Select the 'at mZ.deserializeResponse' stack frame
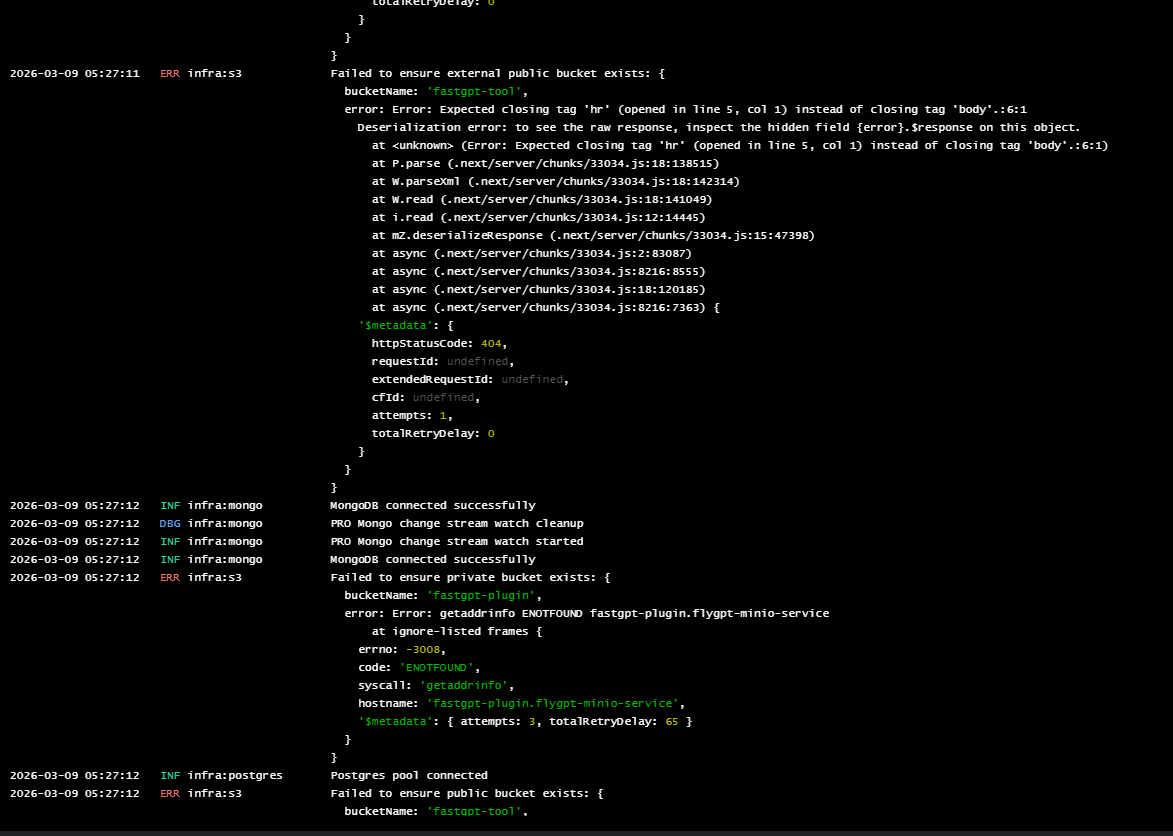Screen dimensions: 1173x836 [x=593, y=235]
